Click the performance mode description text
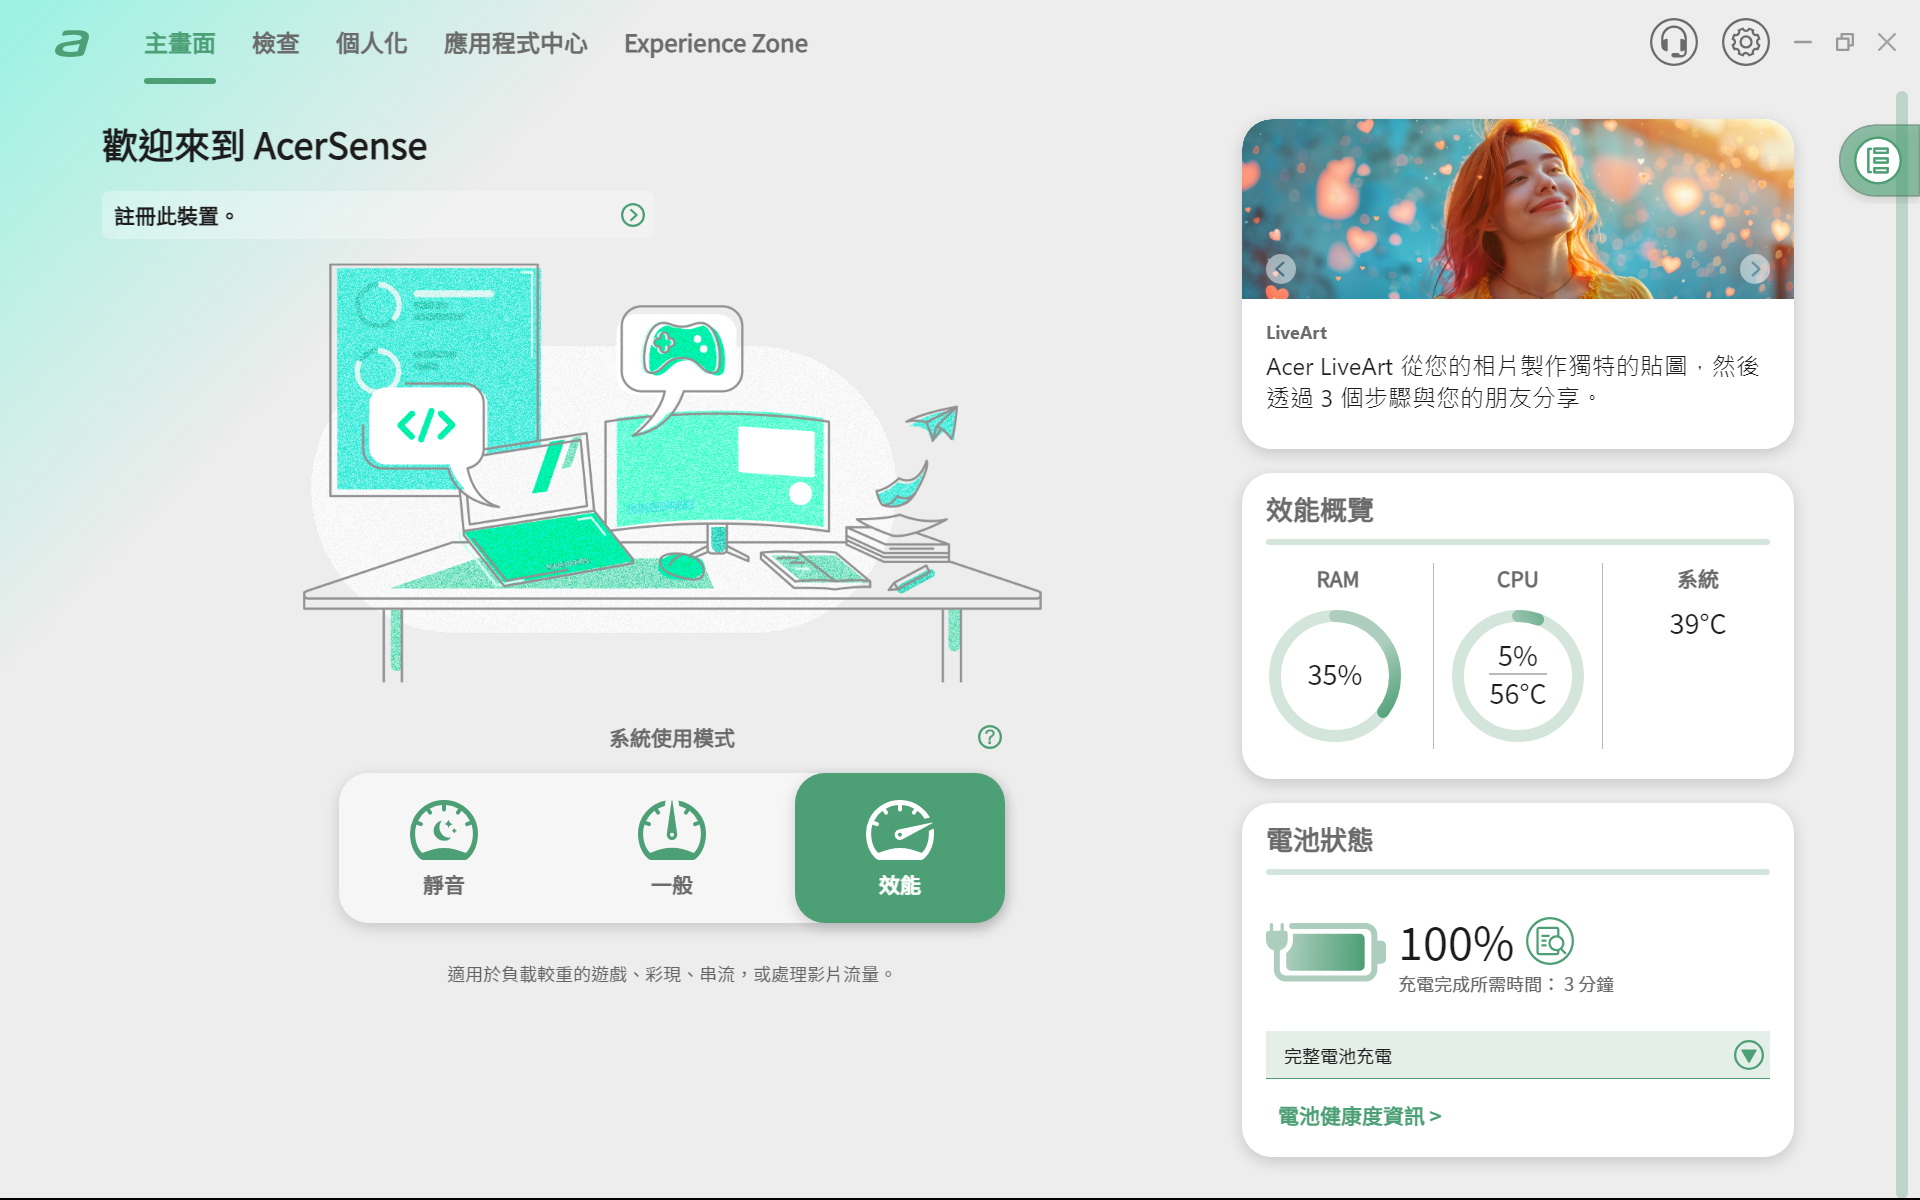Image resolution: width=1920 pixels, height=1200 pixels. coord(670,974)
